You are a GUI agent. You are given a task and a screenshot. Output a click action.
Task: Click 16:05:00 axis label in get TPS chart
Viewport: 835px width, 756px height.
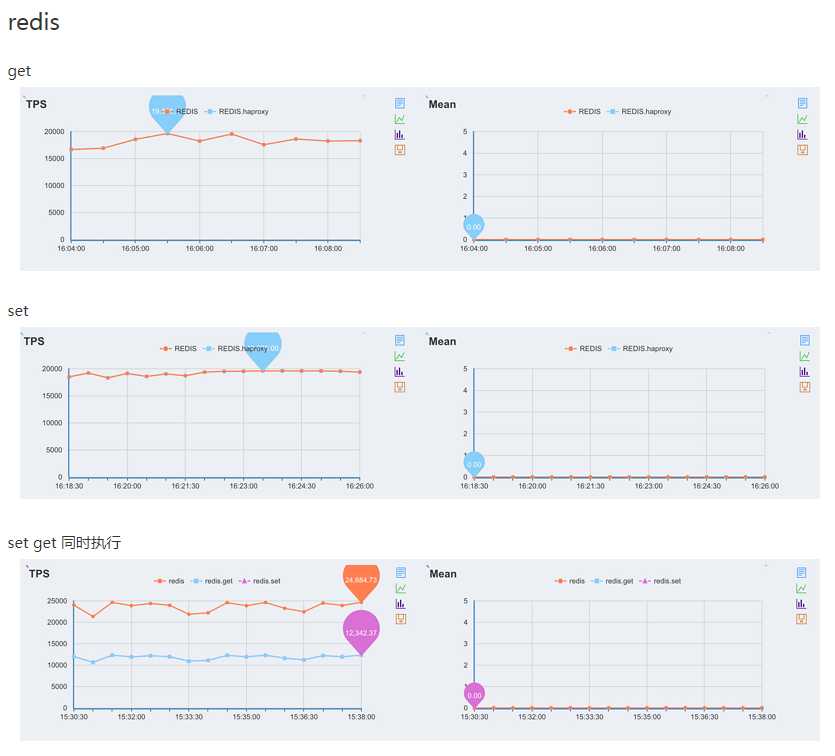(135, 249)
